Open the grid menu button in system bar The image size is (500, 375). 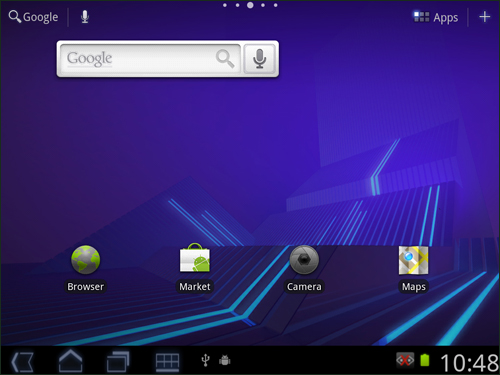pyautogui.click(x=167, y=362)
